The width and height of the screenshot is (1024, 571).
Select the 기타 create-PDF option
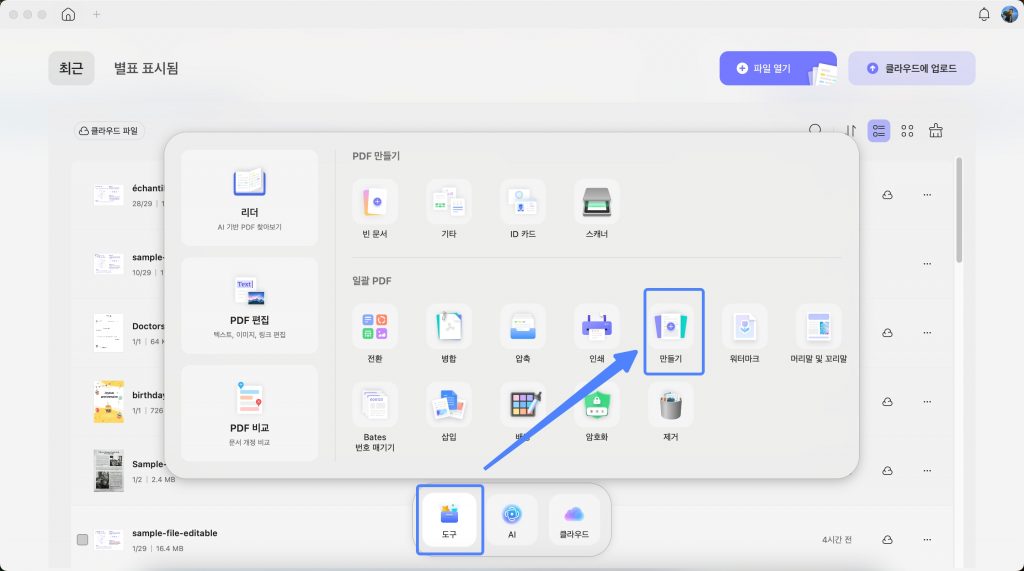tap(449, 210)
